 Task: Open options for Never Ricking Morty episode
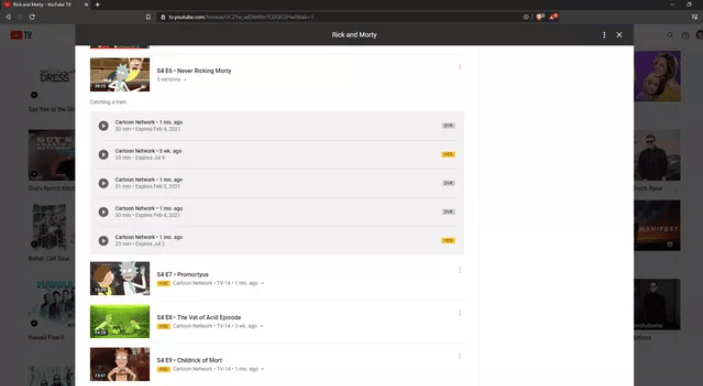coord(460,67)
